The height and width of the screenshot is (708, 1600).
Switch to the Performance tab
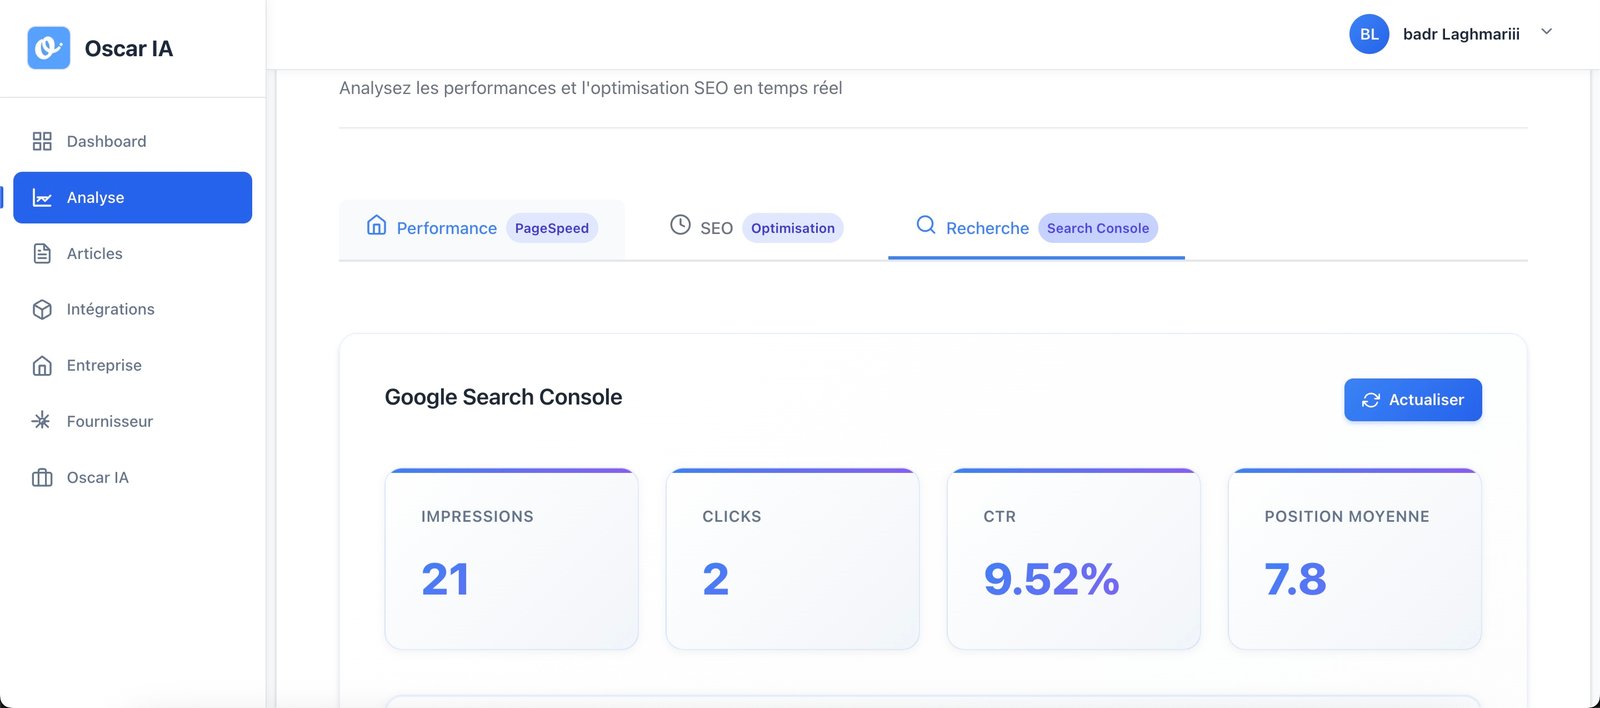click(482, 228)
